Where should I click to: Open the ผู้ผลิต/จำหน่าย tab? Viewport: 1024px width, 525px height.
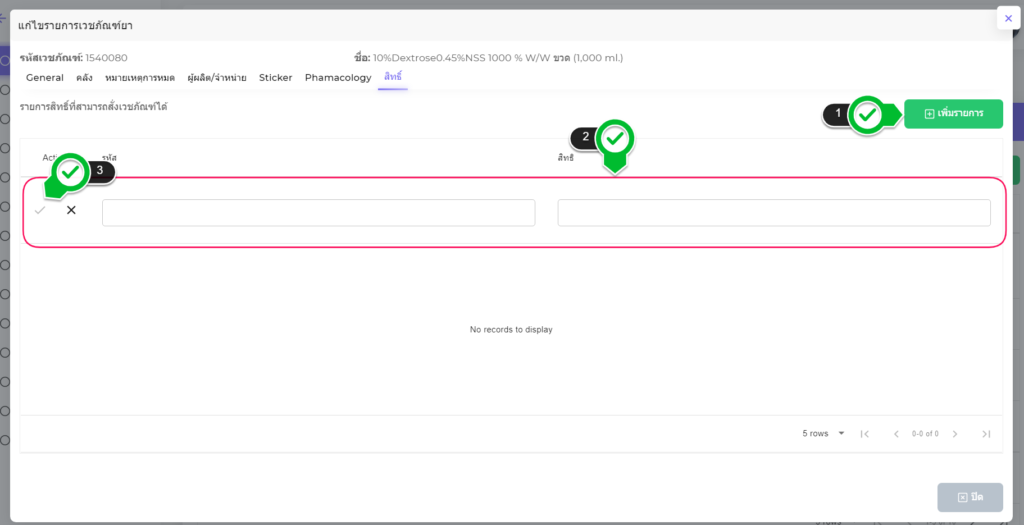click(217, 78)
